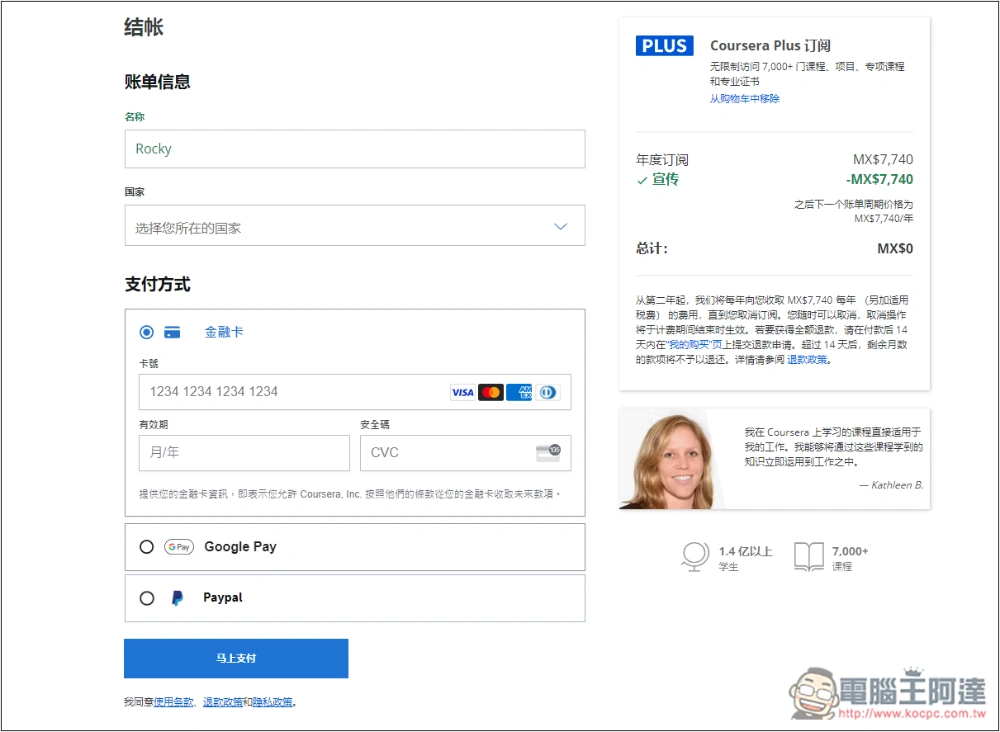Image resolution: width=1000 pixels, height=732 pixels.
Task: Click the Paypal label text
Action: tap(223, 597)
